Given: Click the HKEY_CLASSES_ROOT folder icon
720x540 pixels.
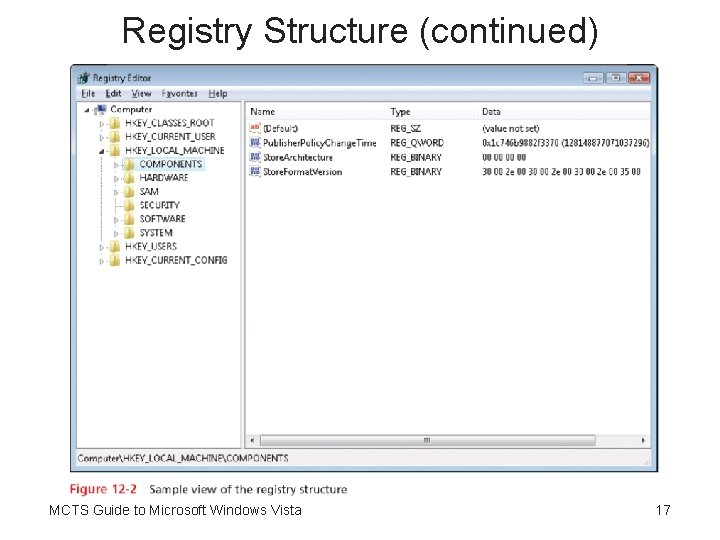Looking at the screenshot, I should coord(115,123).
